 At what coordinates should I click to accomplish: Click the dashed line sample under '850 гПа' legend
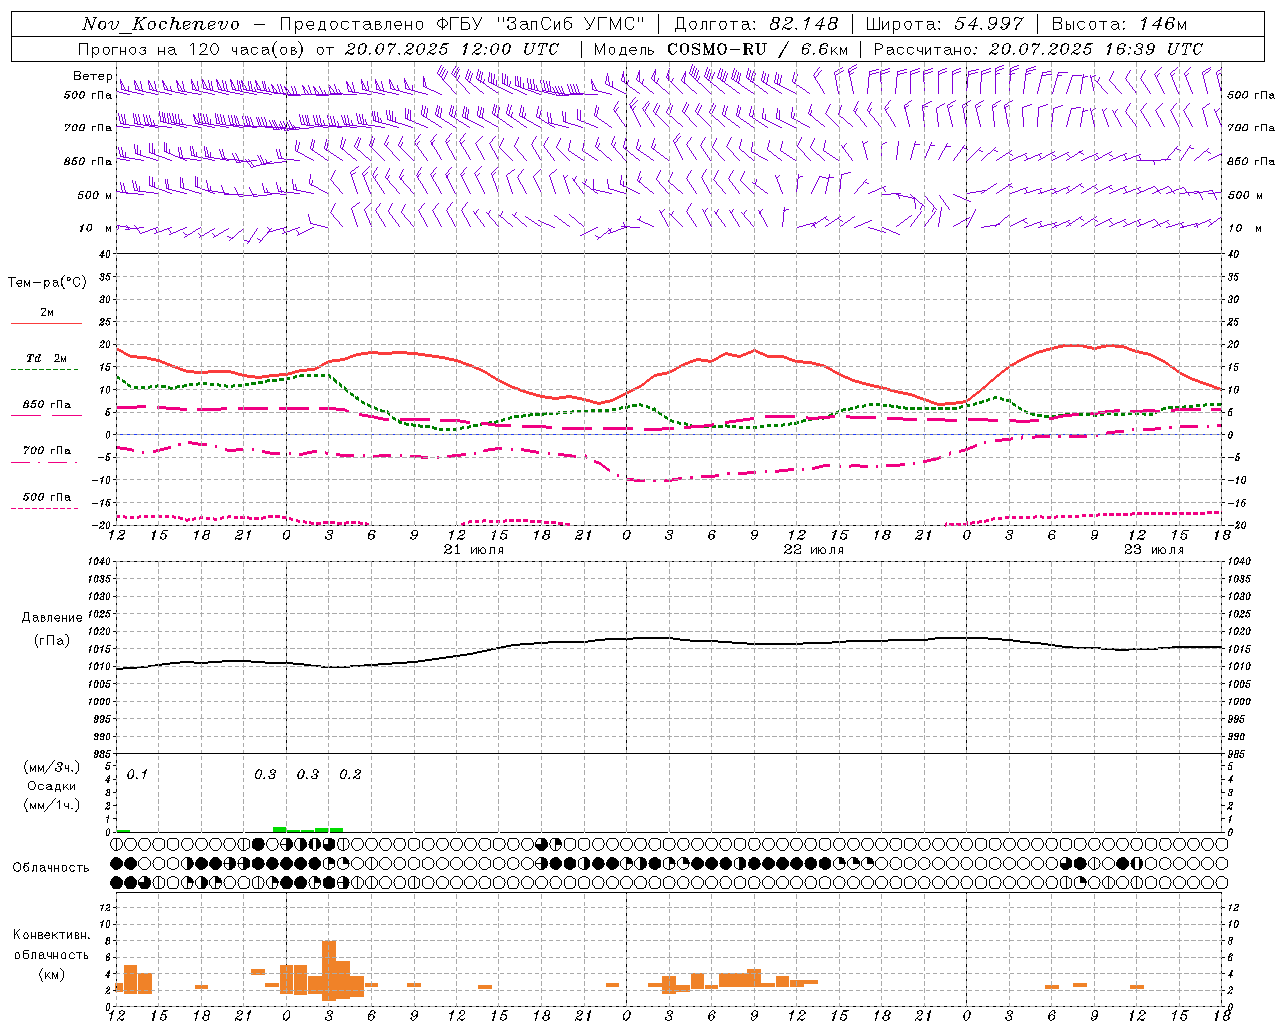[44, 416]
